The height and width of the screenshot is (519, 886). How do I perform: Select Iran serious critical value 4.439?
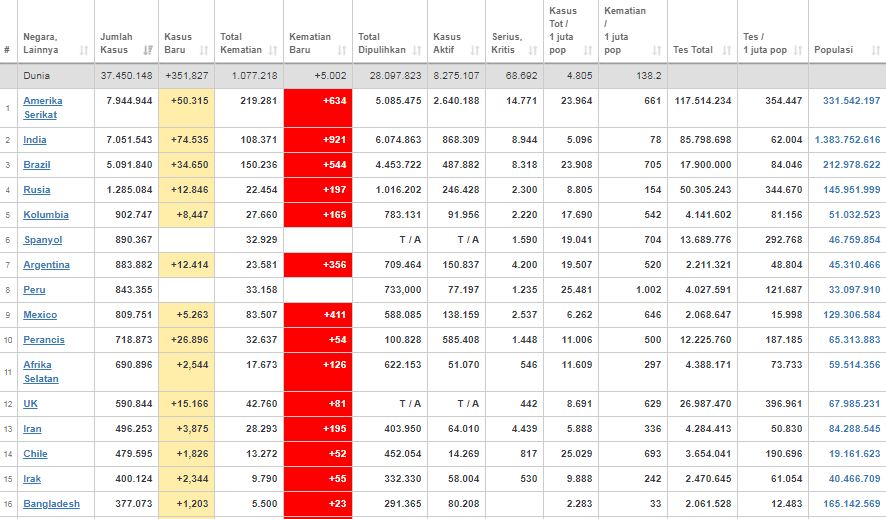tap(524, 429)
